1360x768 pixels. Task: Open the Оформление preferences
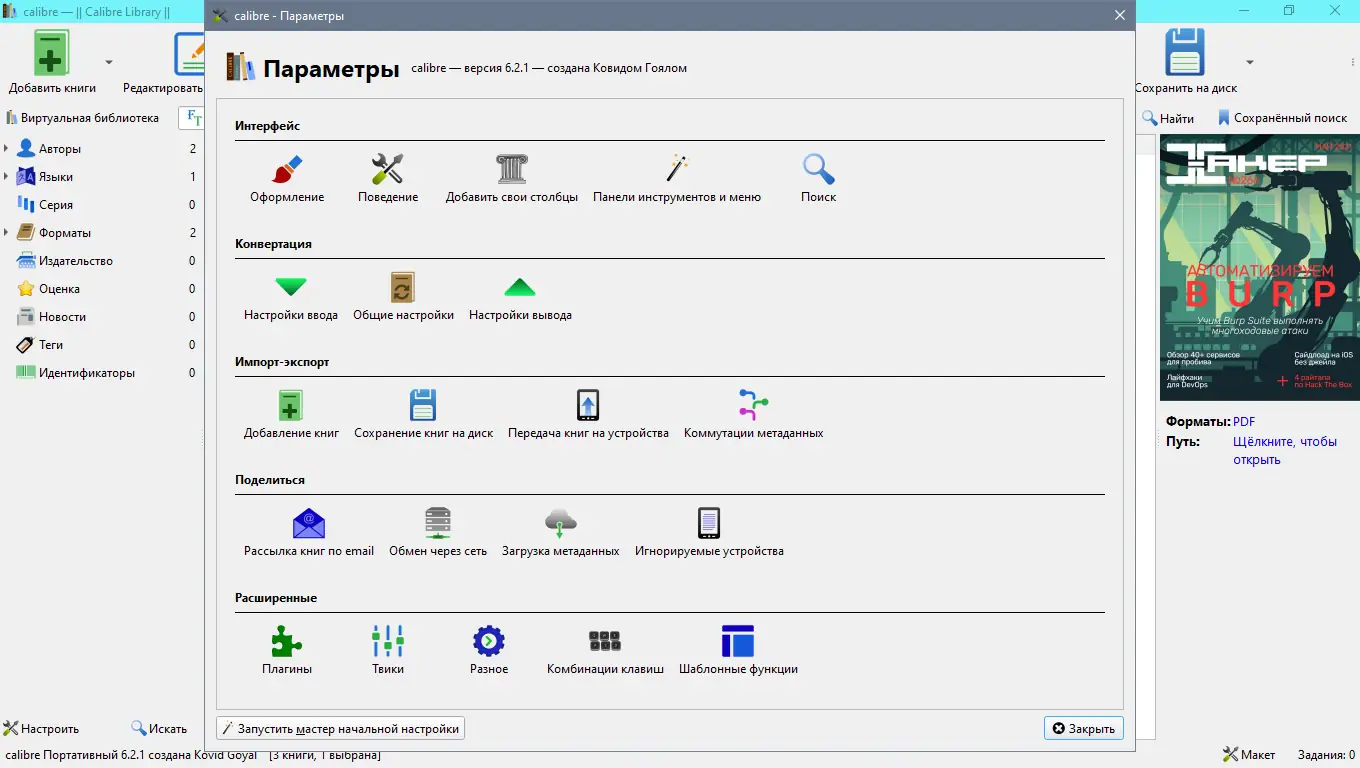click(x=287, y=179)
